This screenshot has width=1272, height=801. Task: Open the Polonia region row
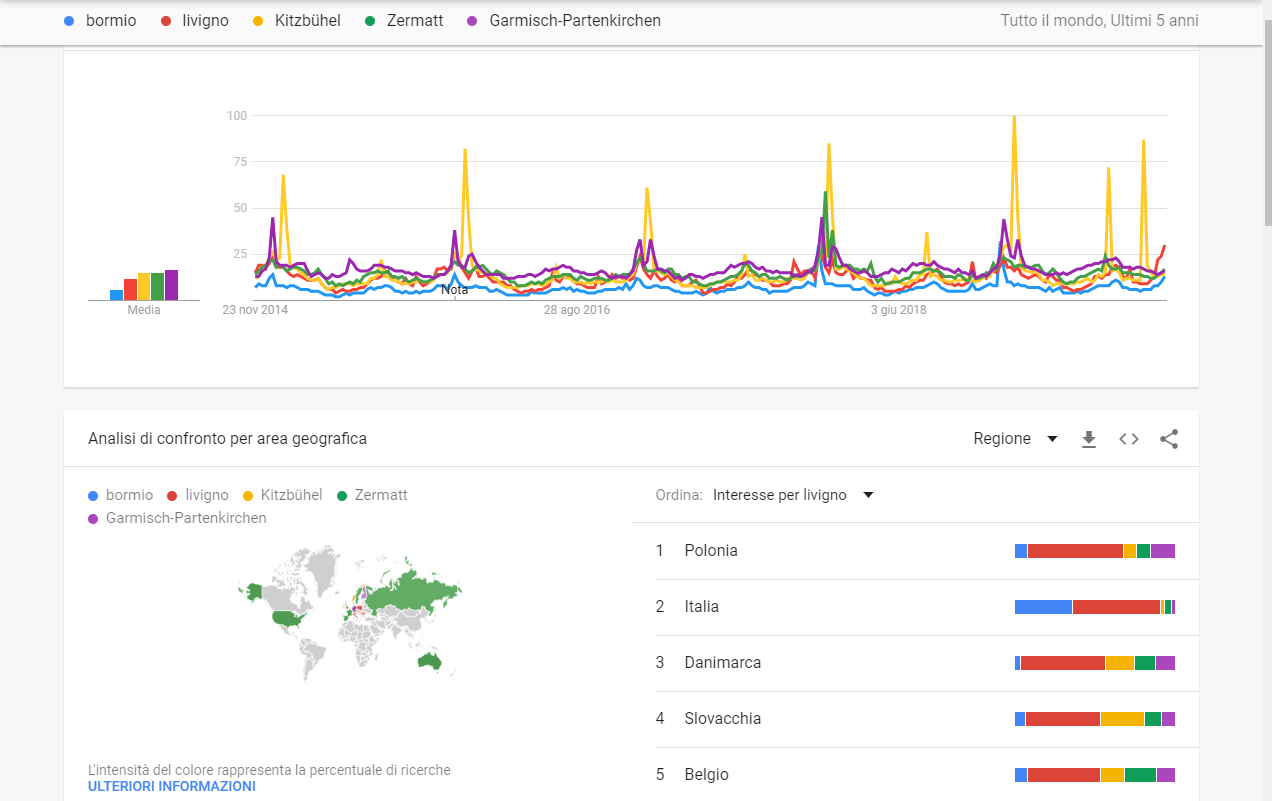tap(915, 551)
